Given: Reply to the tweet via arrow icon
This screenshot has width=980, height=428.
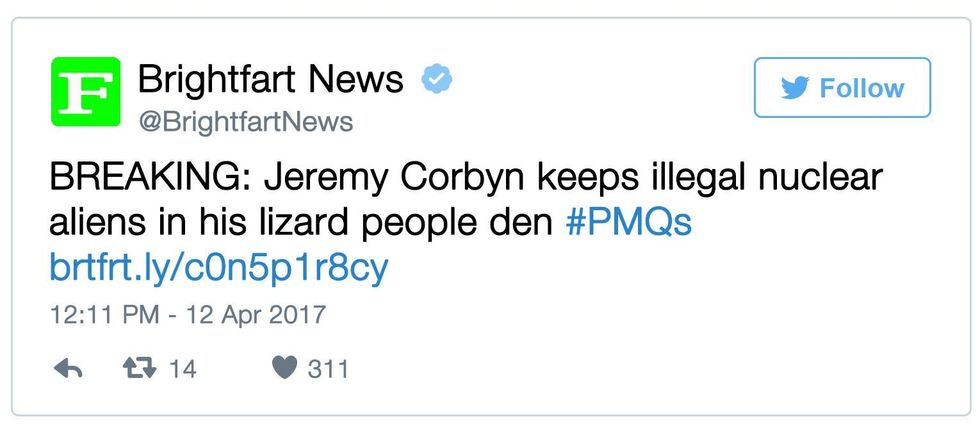Looking at the screenshot, I should point(68,369).
